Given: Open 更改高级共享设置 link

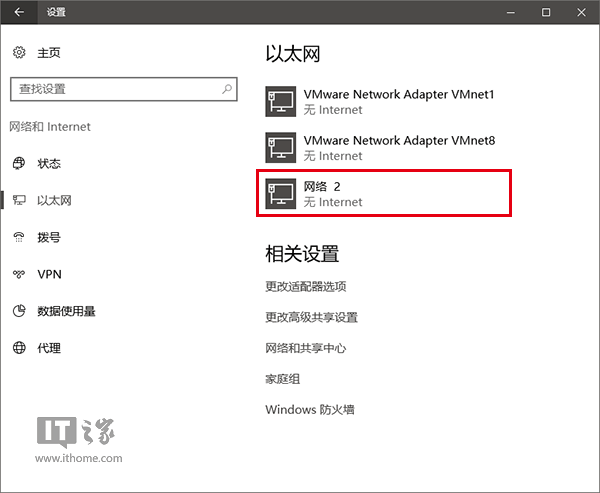Looking at the screenshot, I should (311, 317).
